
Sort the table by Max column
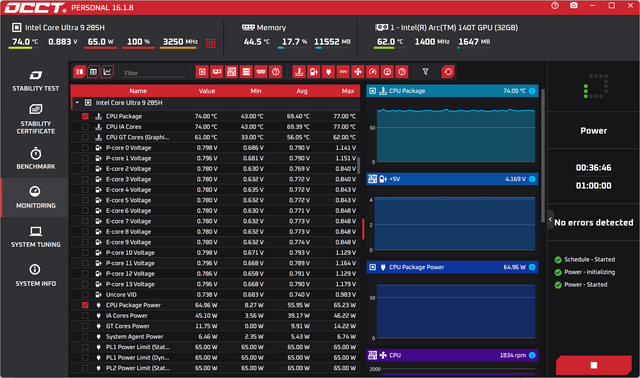click(348, 91)
